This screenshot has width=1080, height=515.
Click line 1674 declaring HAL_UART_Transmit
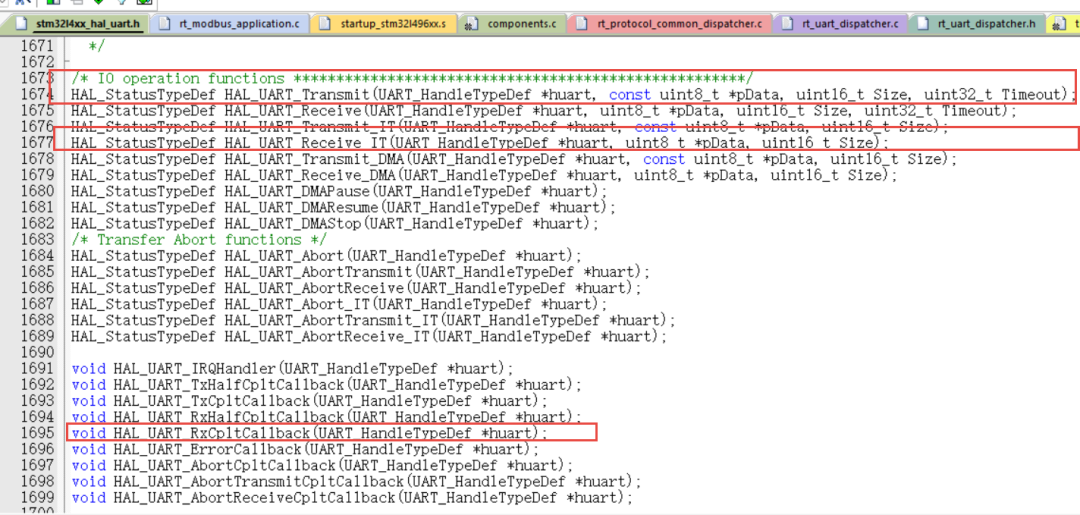pyautogui.click(x=573, y=94)
